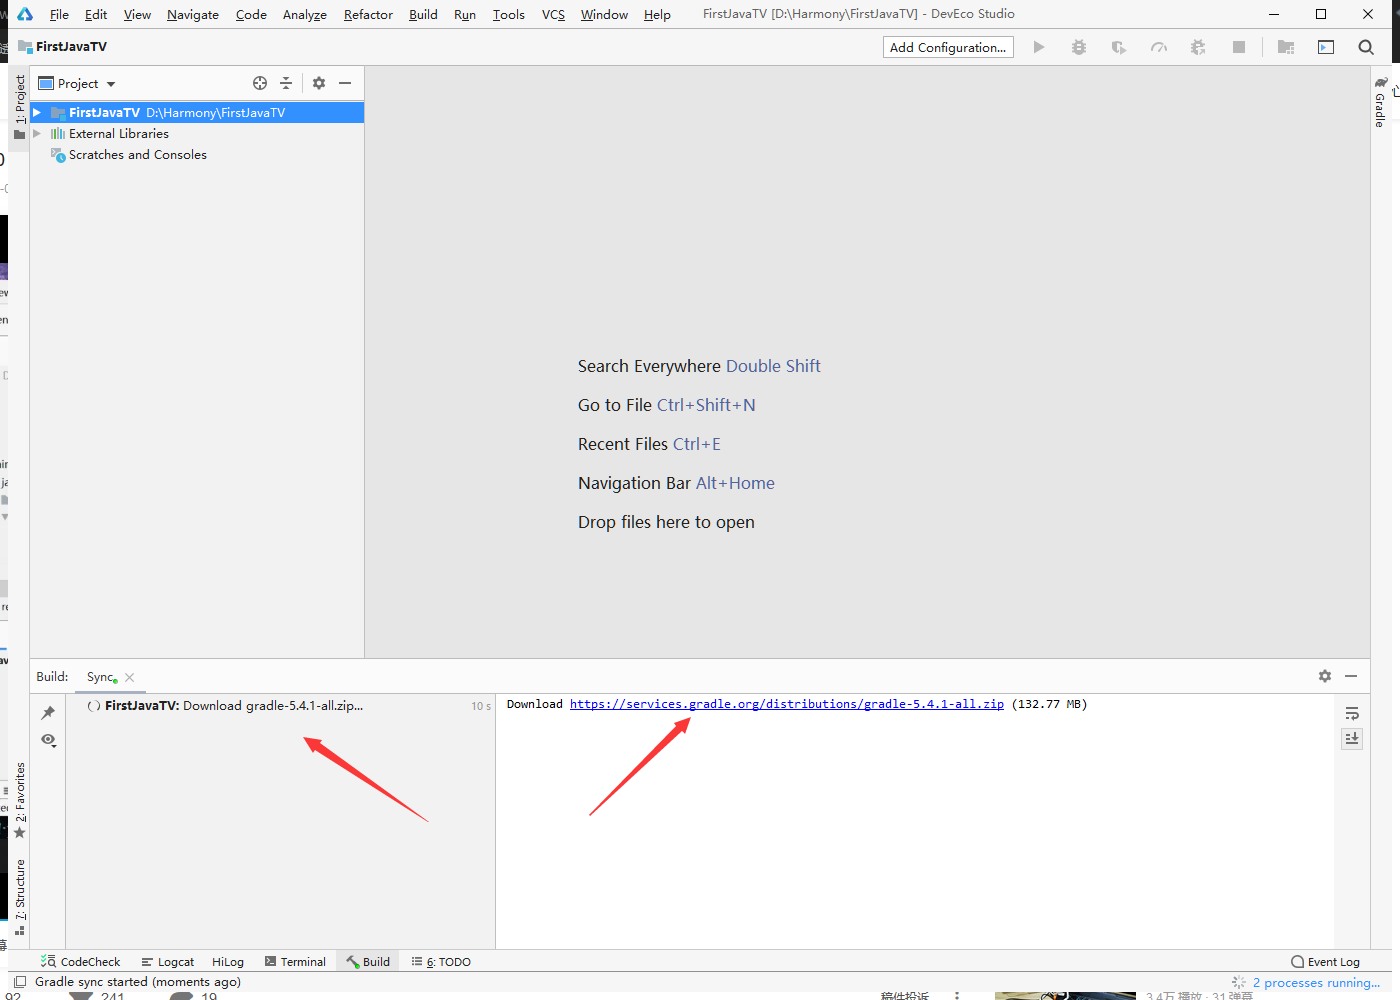Viewport: 1400px width, 1000px height.
Task: Open the TODO tool window
Action: pos(441,961)
